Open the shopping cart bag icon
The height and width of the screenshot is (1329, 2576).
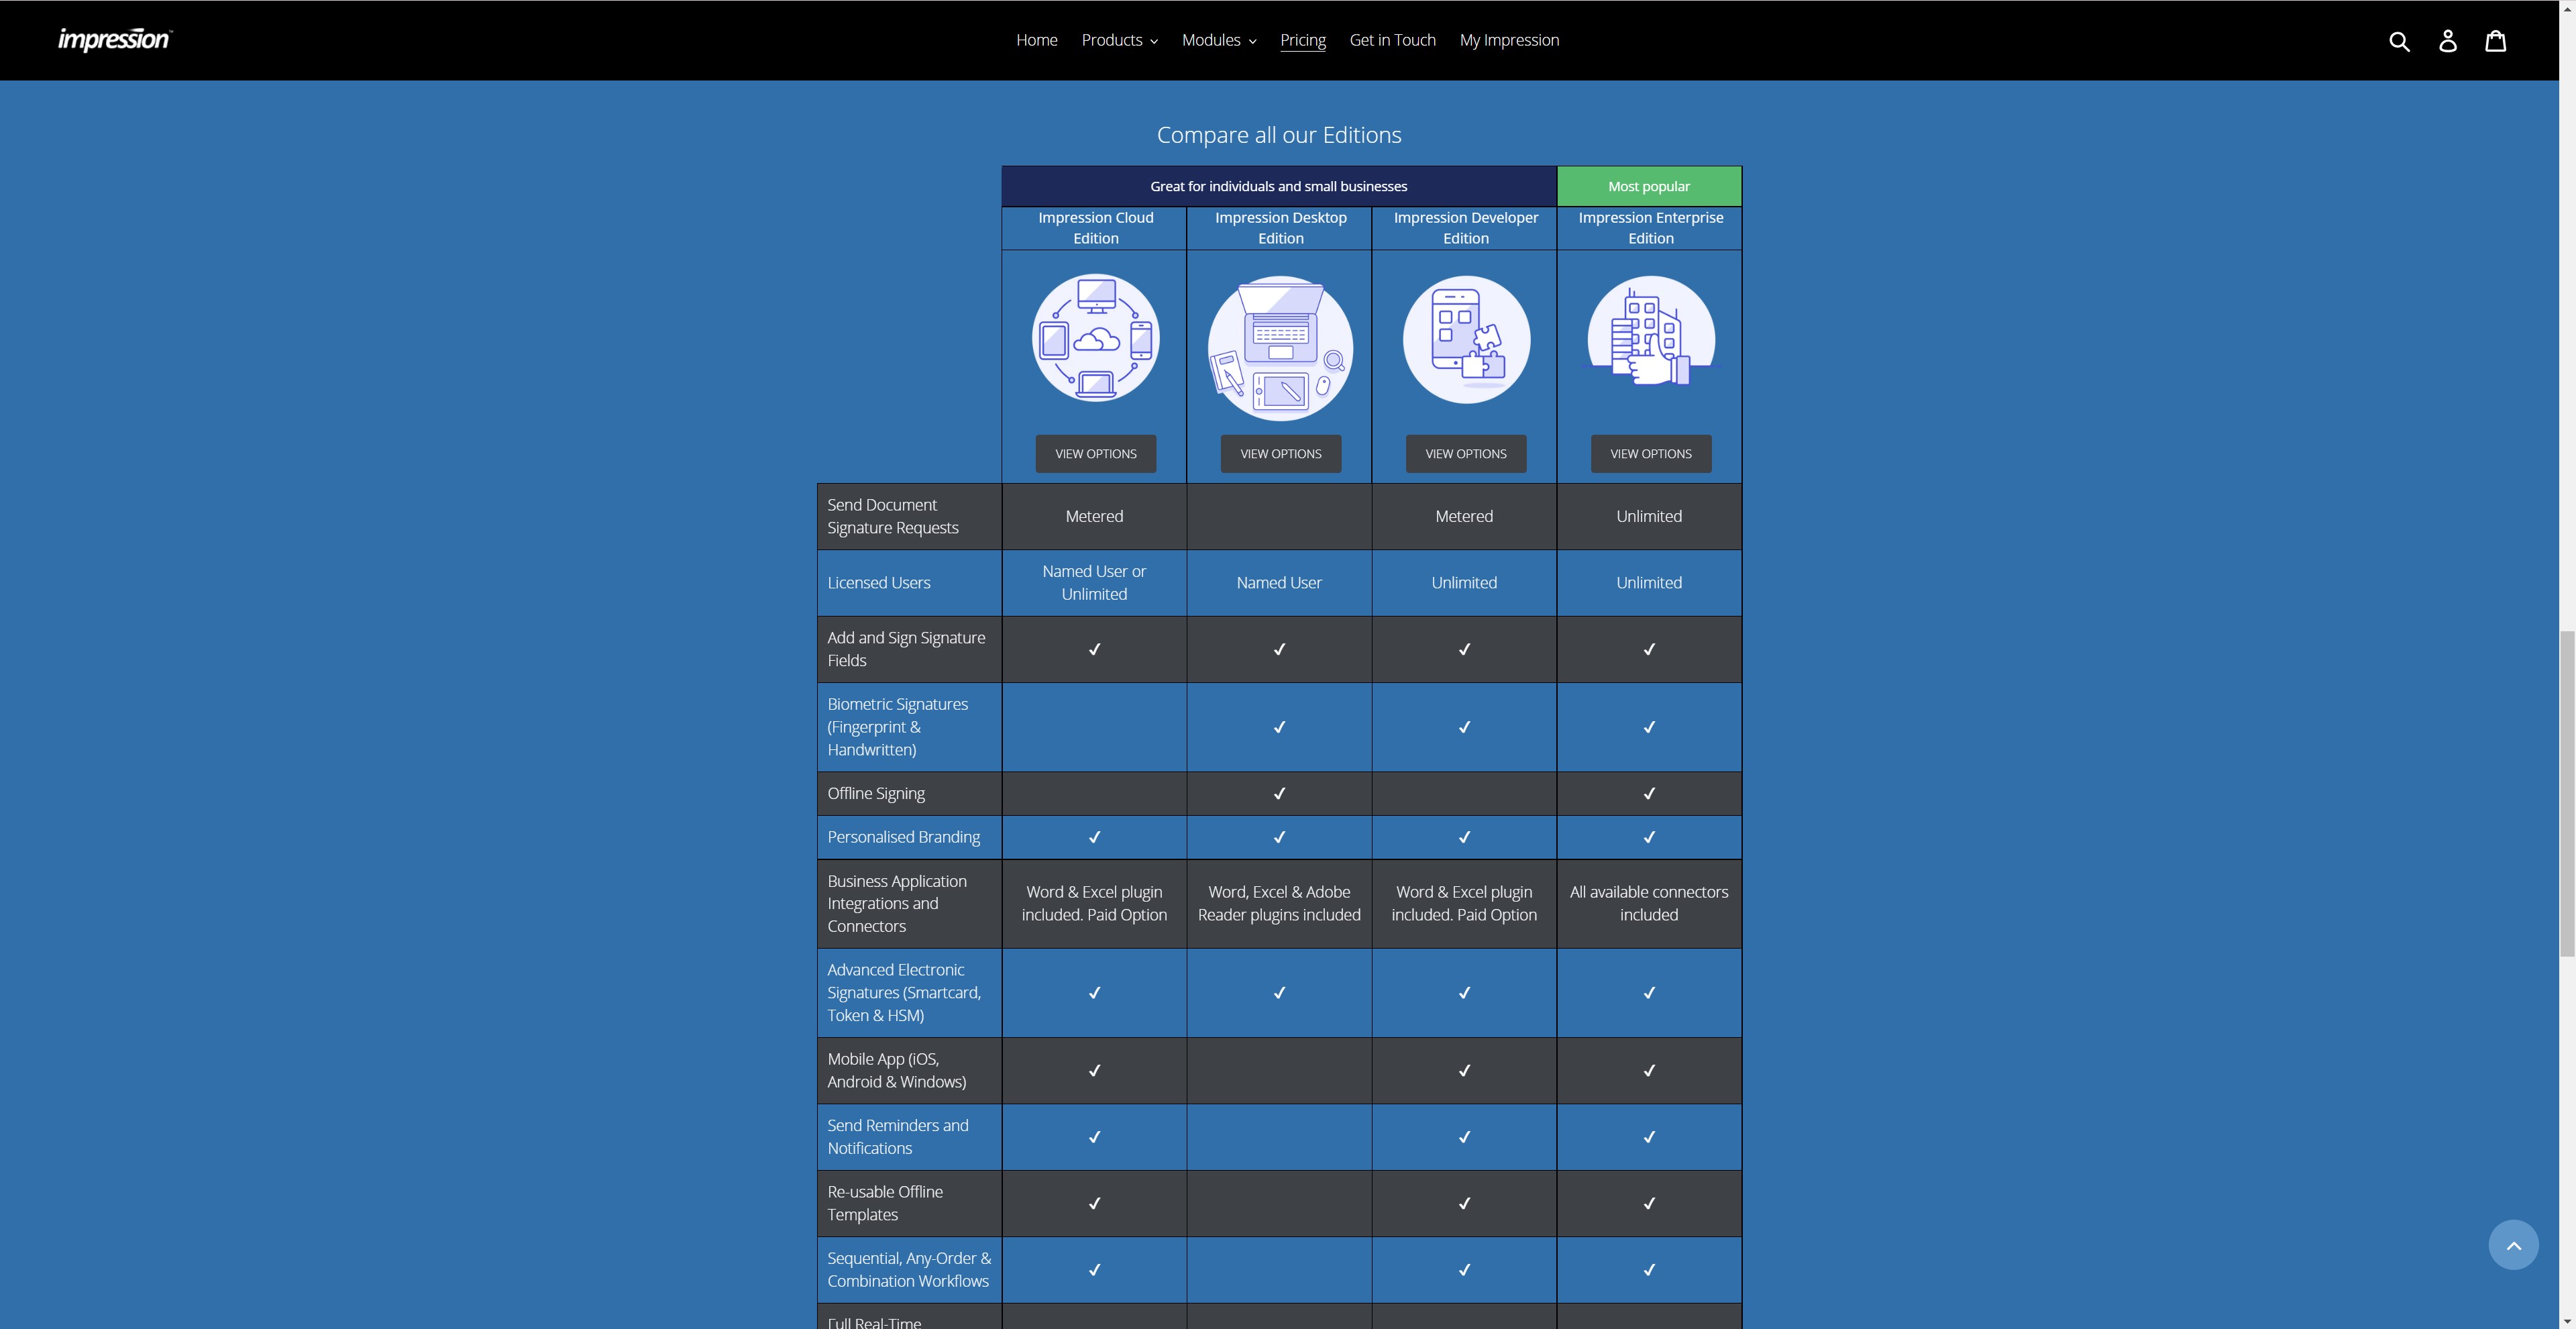2496,41
